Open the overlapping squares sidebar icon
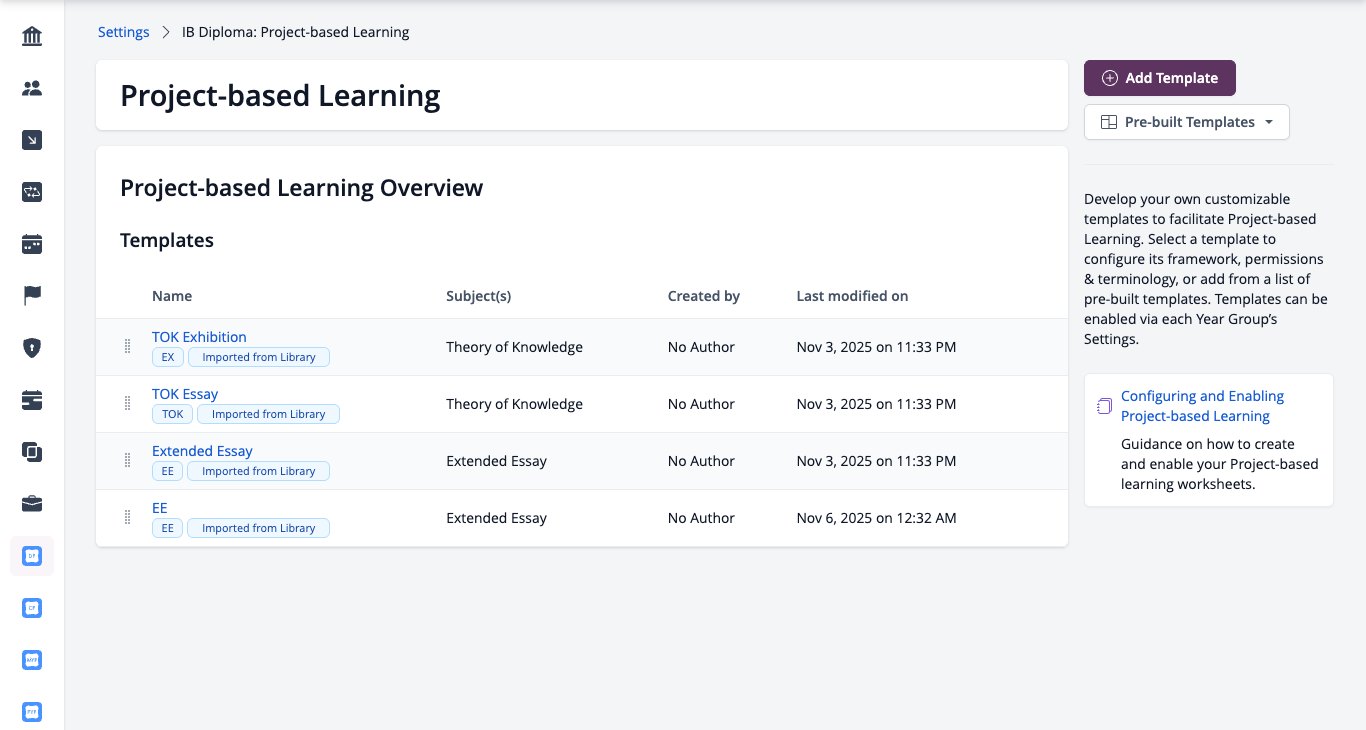Screen dimensions: 1366x730 tap(32, 452)
